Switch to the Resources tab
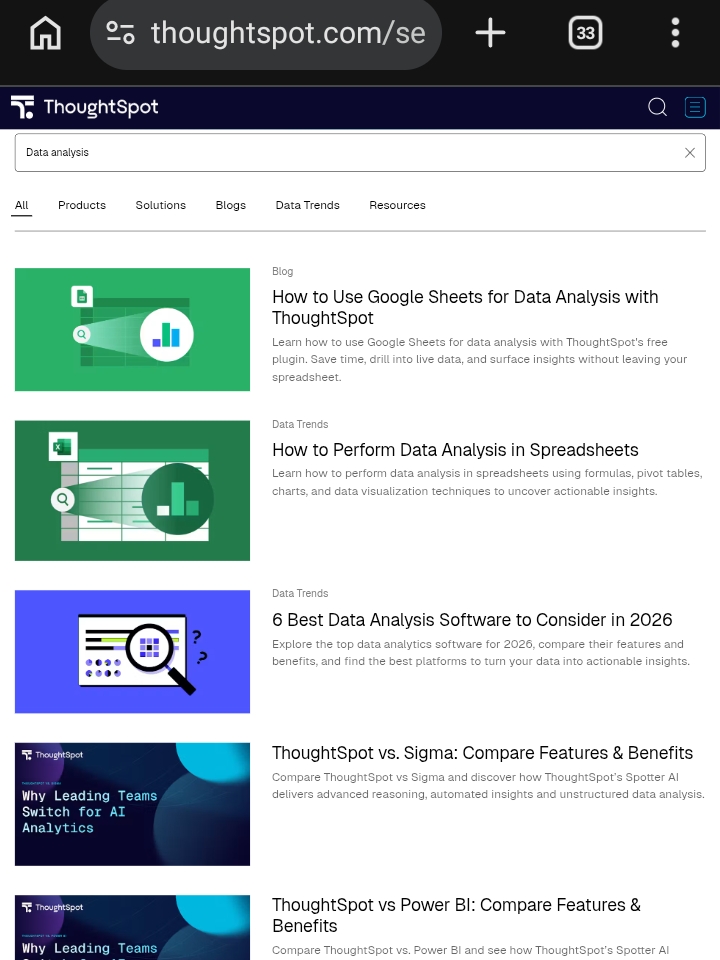Image resolution: width=720 pixels, height=960 pixels. pos(397,205)
